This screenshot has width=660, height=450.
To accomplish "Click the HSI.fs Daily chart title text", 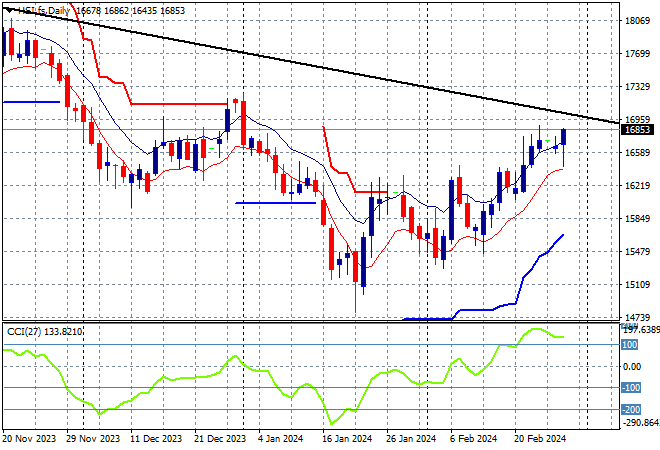I will click(43, 11).
